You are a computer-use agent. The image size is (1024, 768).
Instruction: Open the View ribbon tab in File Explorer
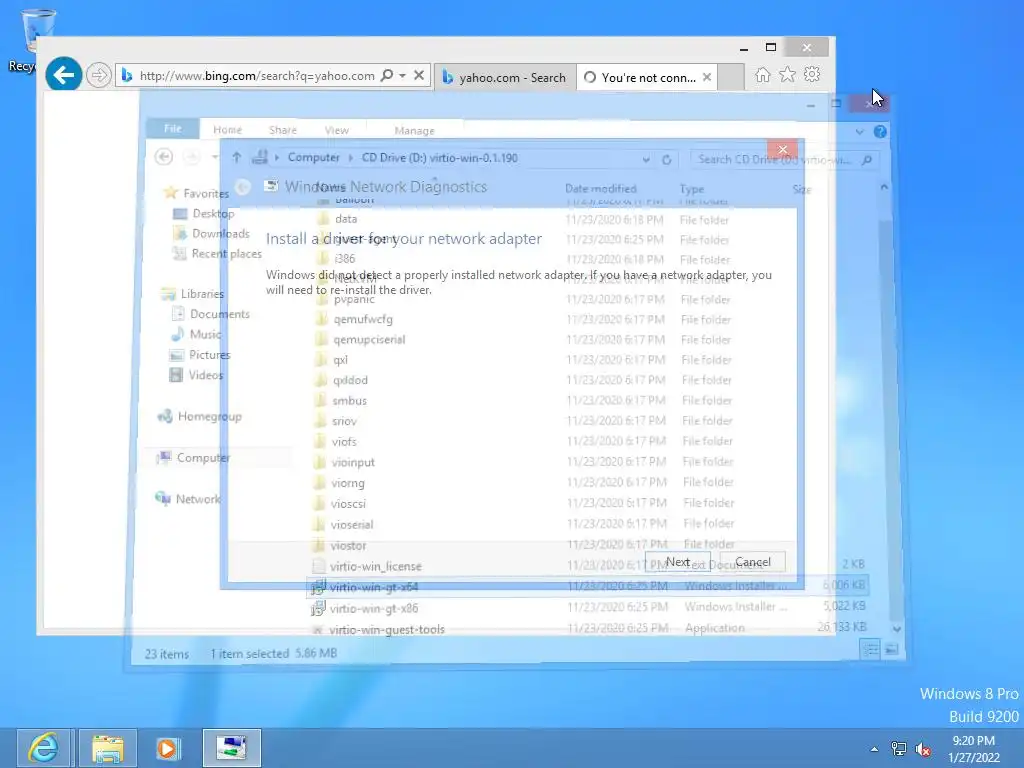(x=337, y=130)
